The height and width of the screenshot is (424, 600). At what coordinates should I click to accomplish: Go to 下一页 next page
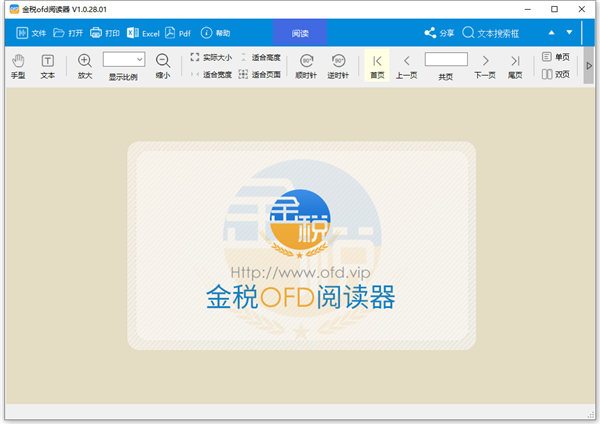485,66
